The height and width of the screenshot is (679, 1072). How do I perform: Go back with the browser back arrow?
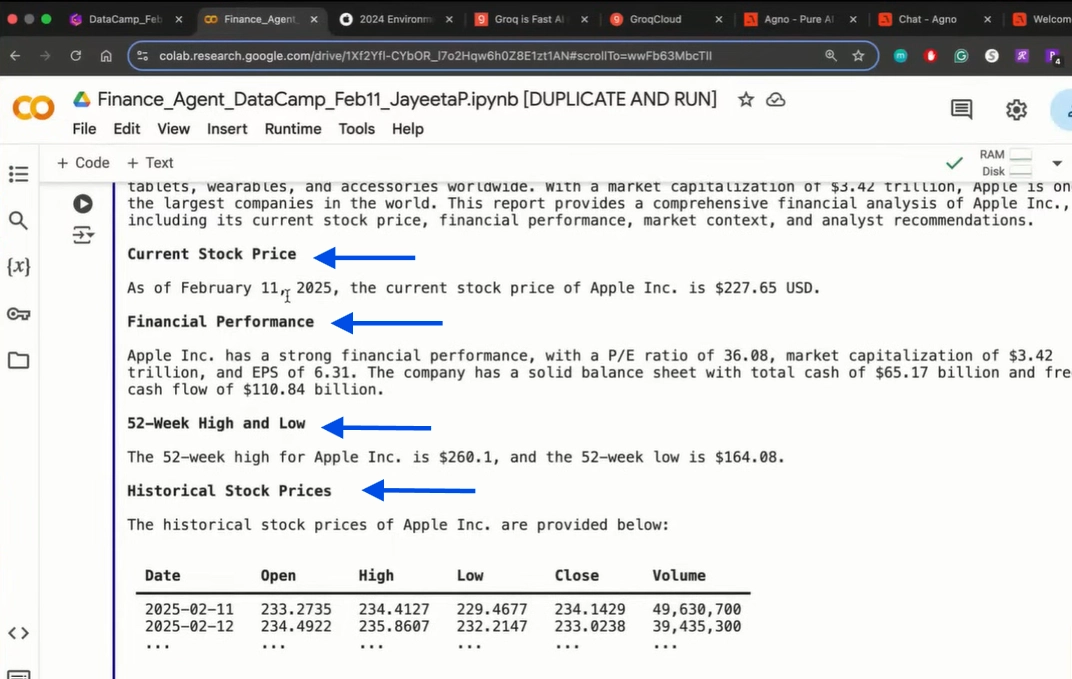tap(15, 56)
